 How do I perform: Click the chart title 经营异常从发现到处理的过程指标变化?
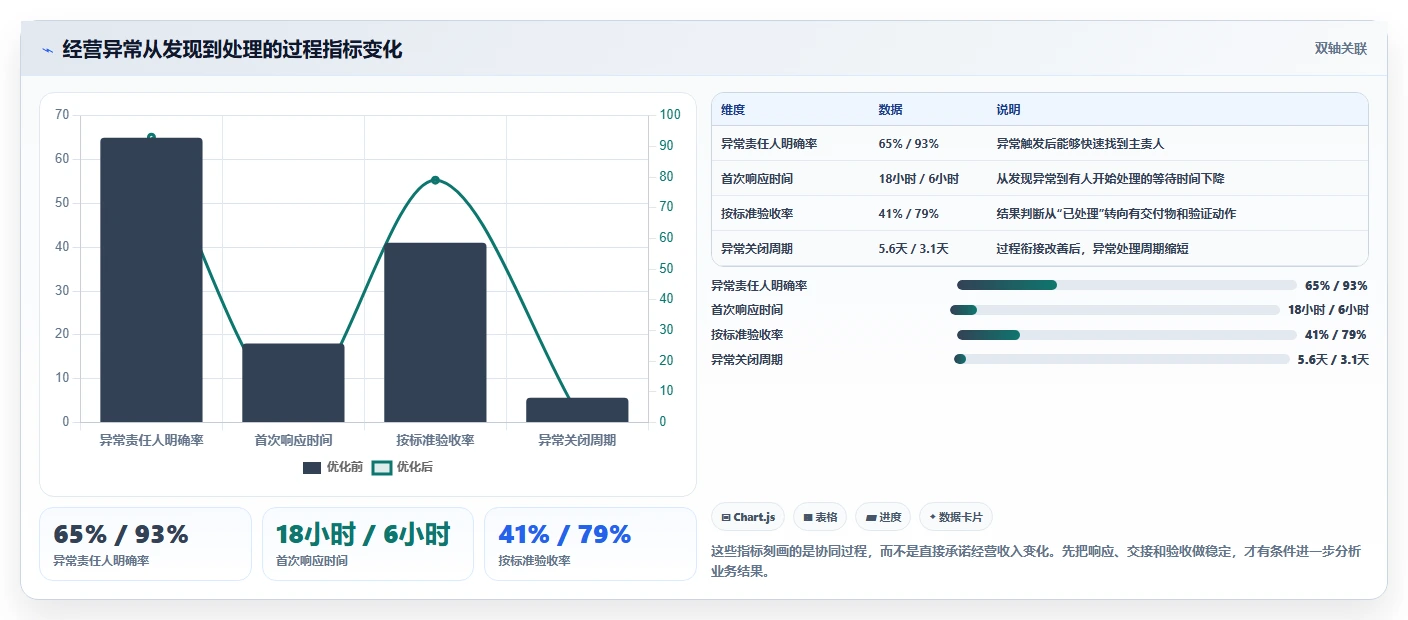click(x=232, y=50)
